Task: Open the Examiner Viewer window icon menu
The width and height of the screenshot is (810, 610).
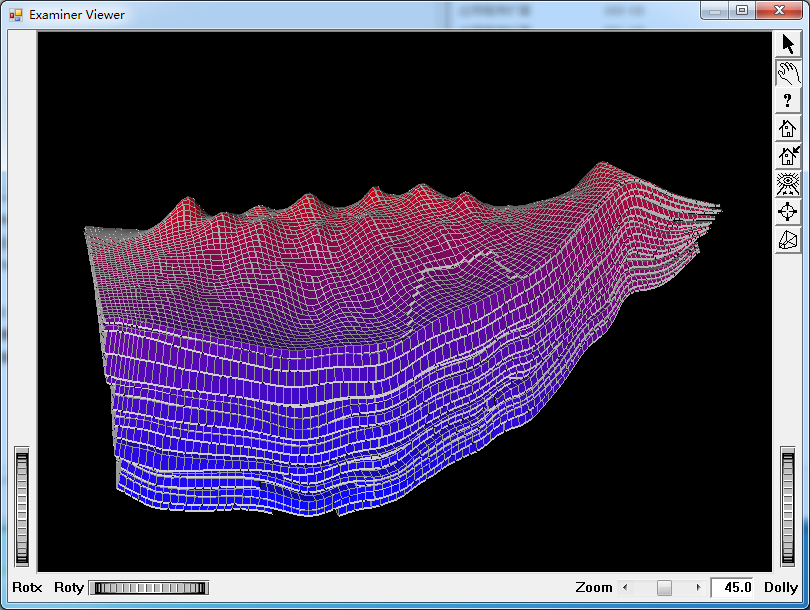Action: coord(15,15)
